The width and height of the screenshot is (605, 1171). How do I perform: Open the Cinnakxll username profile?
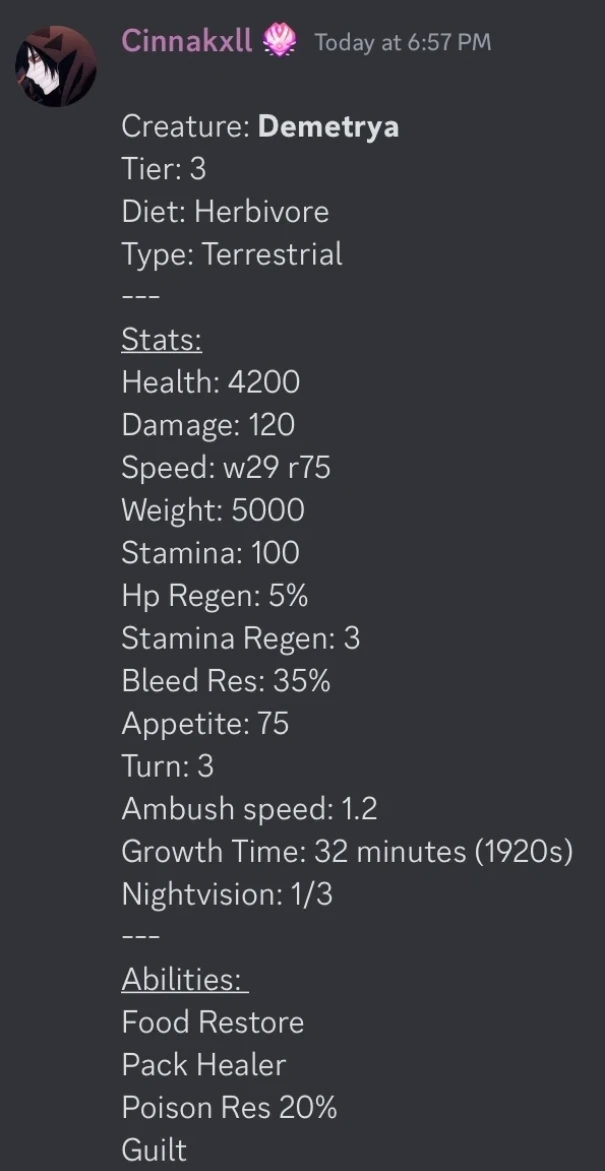(187, 42)
